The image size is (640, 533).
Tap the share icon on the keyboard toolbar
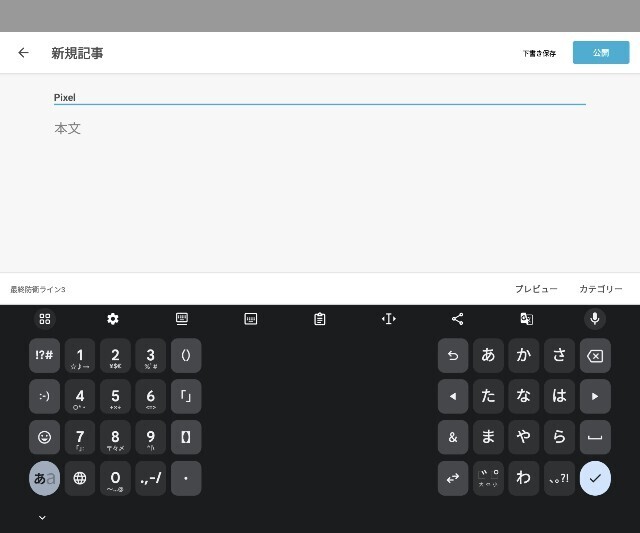tap(458, 319)
